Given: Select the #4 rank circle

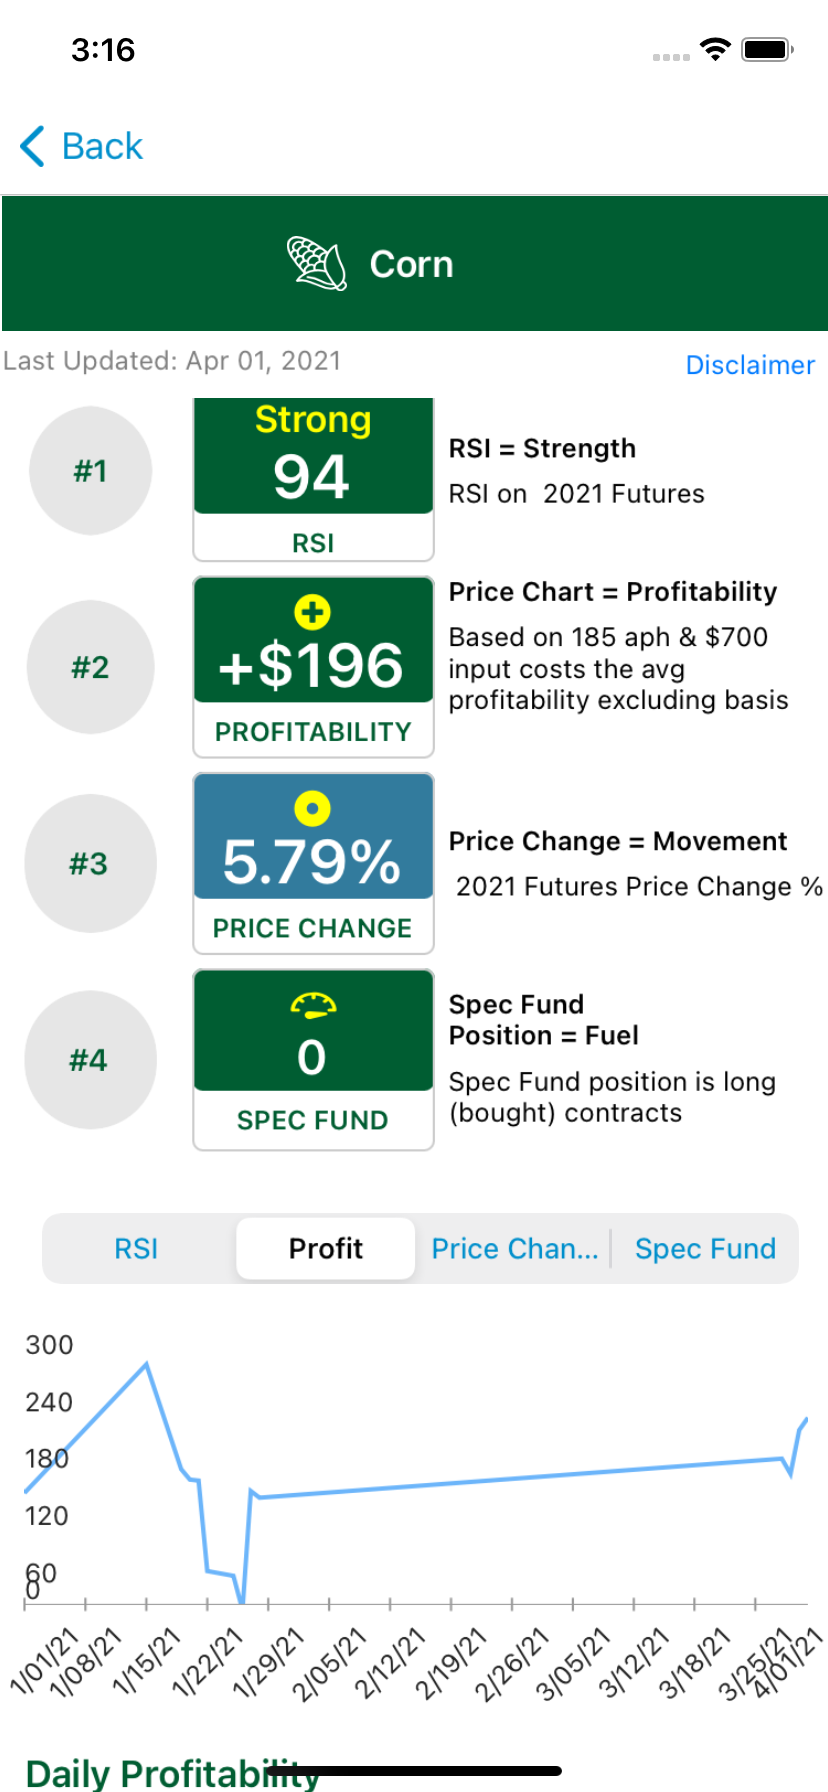Looking at the screenshot, I should click(x=90, y=1060).
